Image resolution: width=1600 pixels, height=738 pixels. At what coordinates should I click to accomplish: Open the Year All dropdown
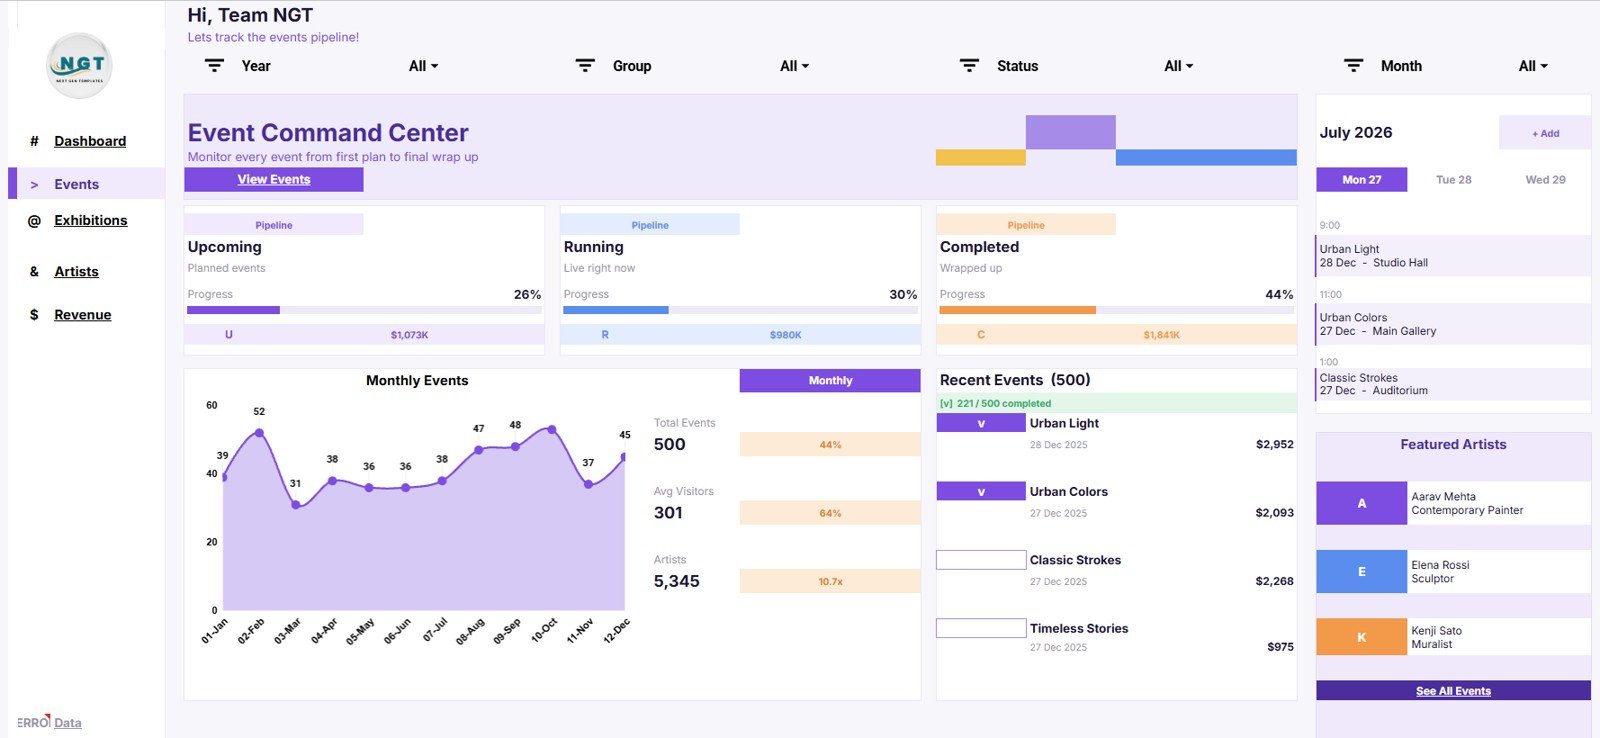tap(423, 66)
